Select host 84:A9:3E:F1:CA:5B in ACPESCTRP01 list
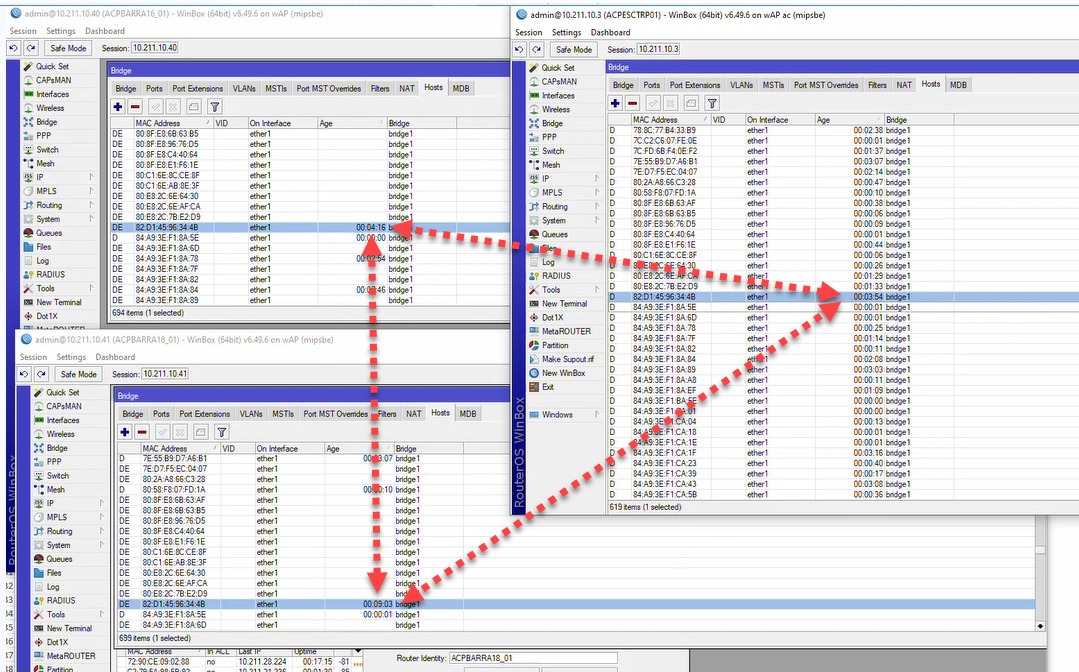 [x=842, y=495]
